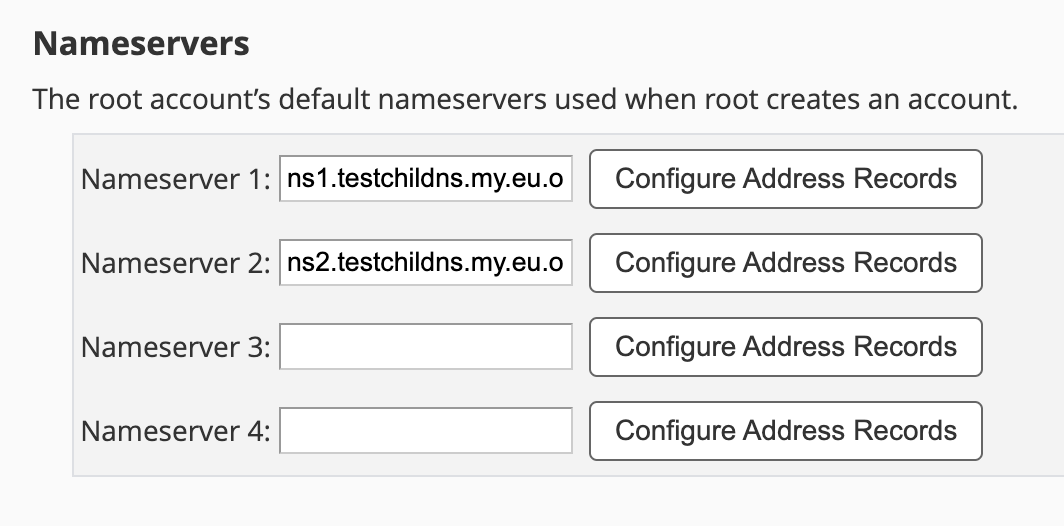Select the "Nameserver 3:" label

pyautogui.click(x=176, y=348)
